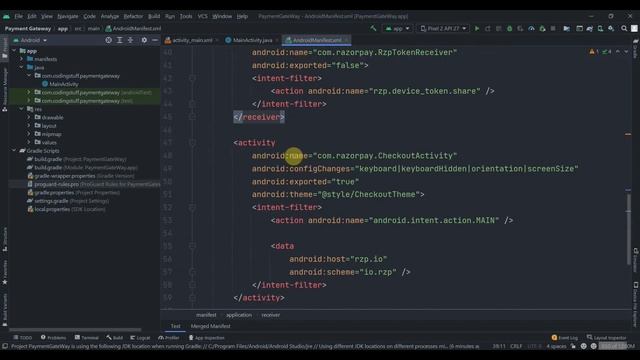Viewport: 640px width, 360px height.
Task: Click Select Opened File target icon in Project panel
Action: click(109, 40)
